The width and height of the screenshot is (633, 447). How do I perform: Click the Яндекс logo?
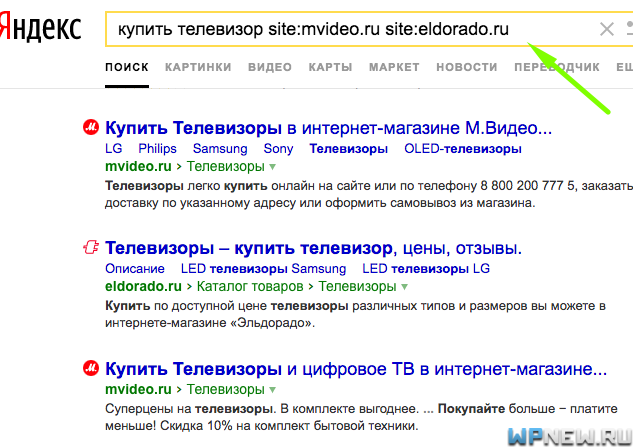tap(40, 27)
